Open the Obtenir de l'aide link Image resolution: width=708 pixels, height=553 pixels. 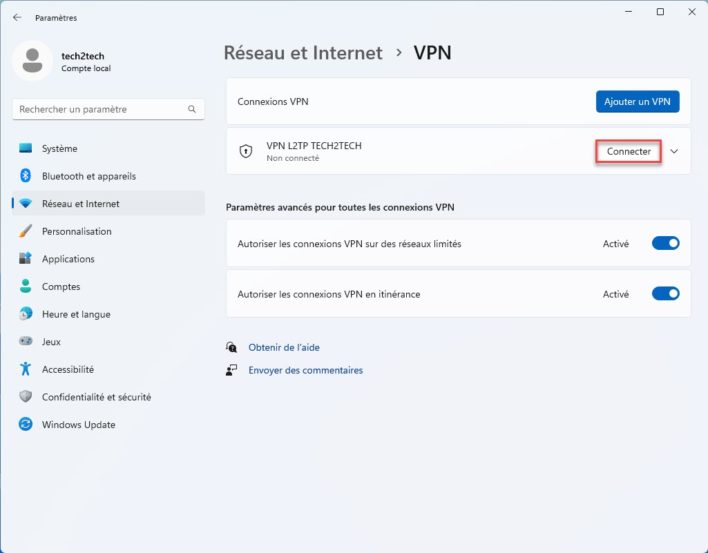click(x=284, y=347)
